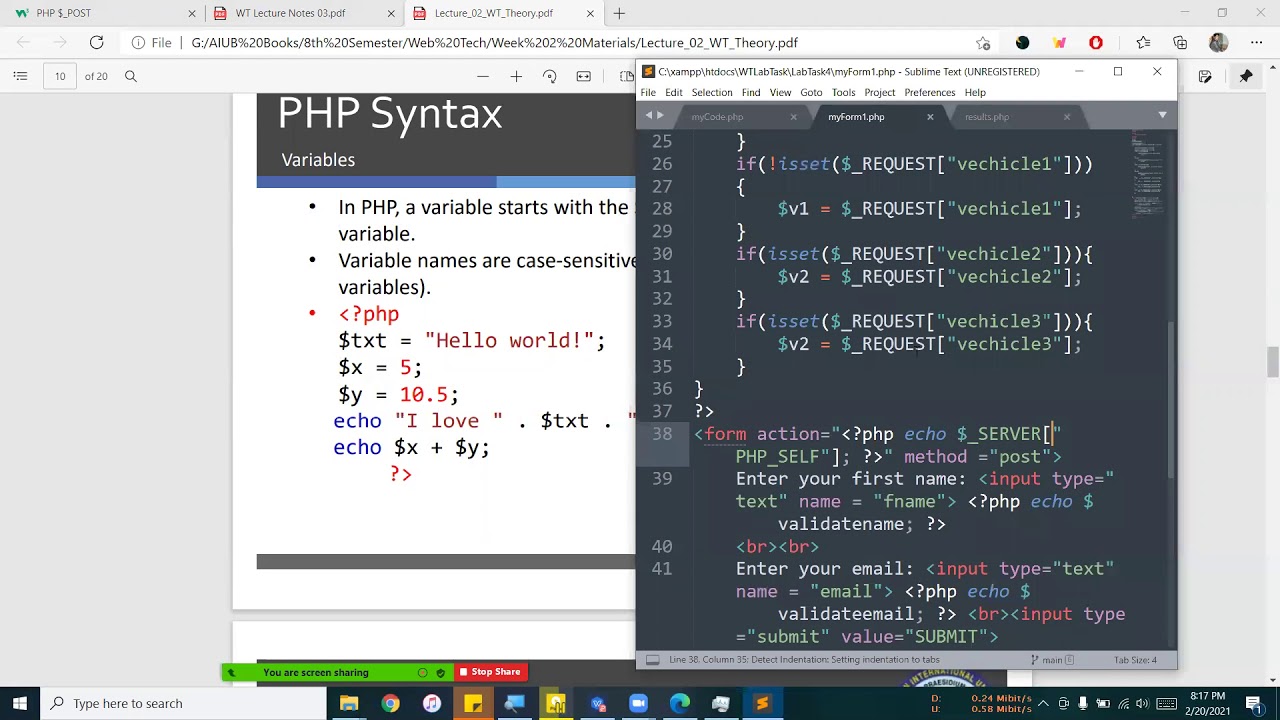Open Sublime Text taskbar icon

point(762,703)
